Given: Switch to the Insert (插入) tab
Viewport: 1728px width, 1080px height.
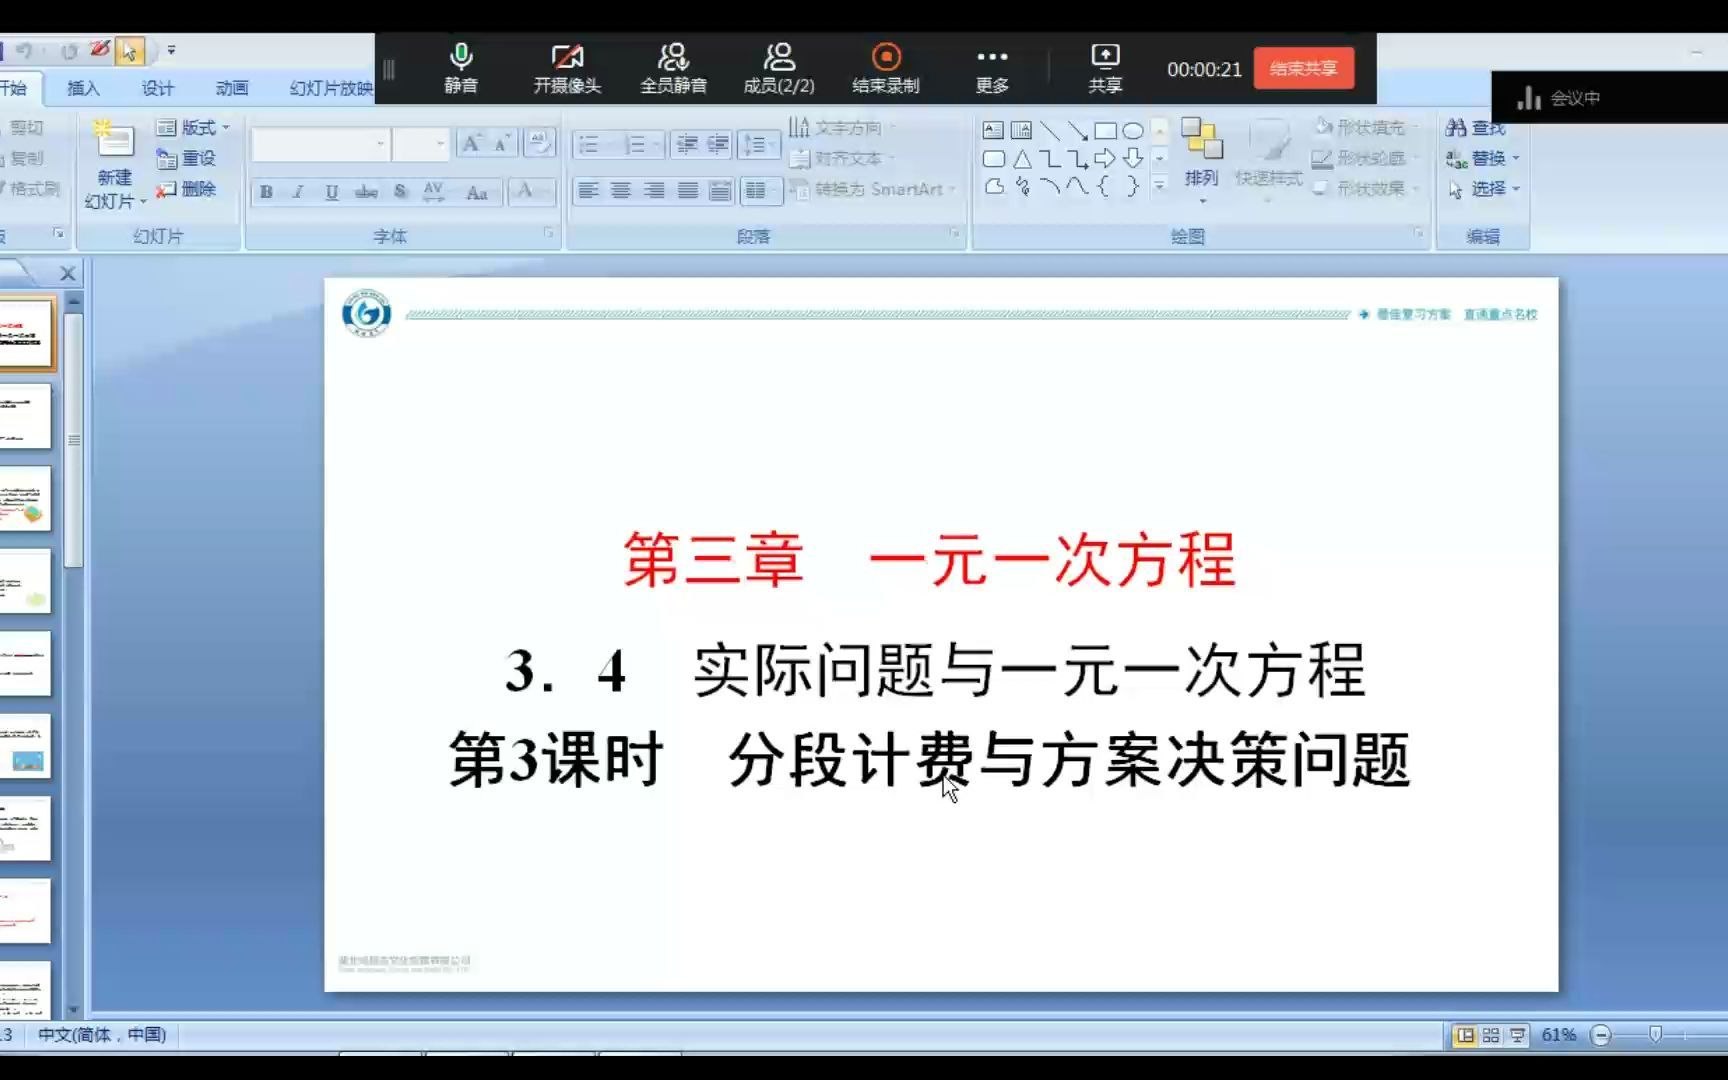Looking at the screenshot, I should [83, 88].
